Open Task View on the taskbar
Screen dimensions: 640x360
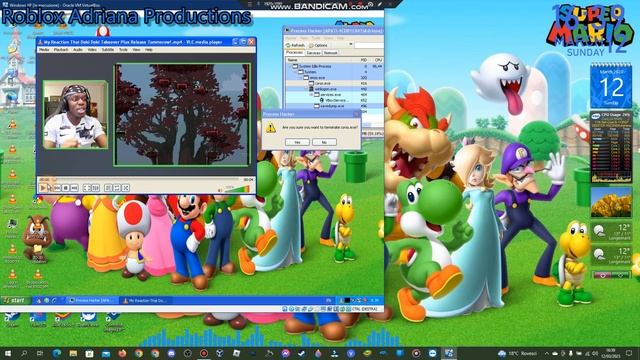coord(40,353)
